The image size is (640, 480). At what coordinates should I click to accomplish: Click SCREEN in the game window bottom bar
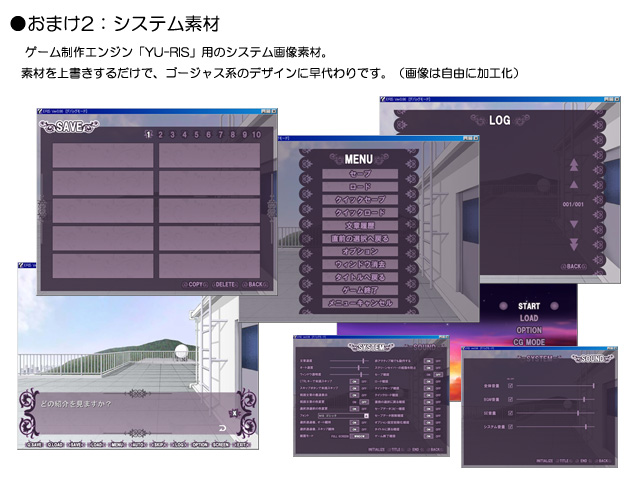(221, 444)
